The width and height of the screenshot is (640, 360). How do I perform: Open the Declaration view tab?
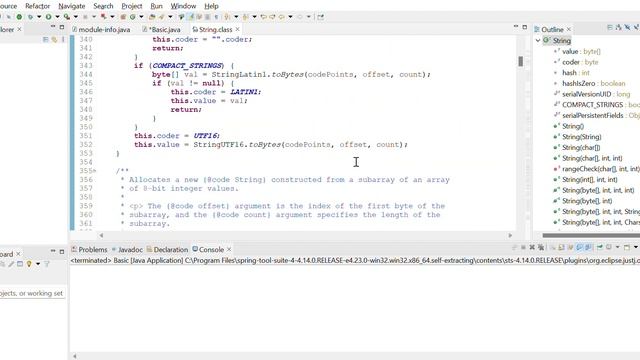tap(167, 249)
